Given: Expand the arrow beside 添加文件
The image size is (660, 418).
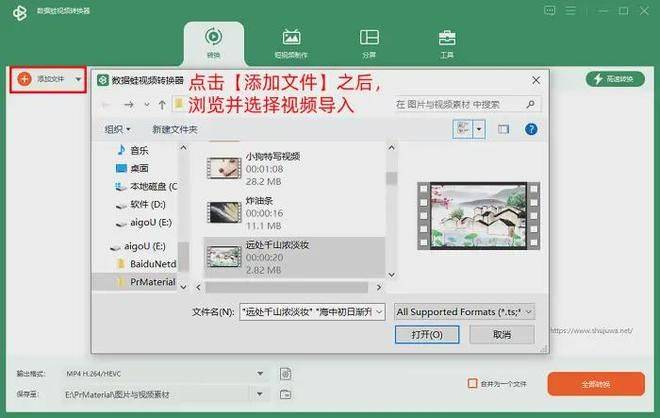Looking at the screenshot, I should [x=78, y=79].
